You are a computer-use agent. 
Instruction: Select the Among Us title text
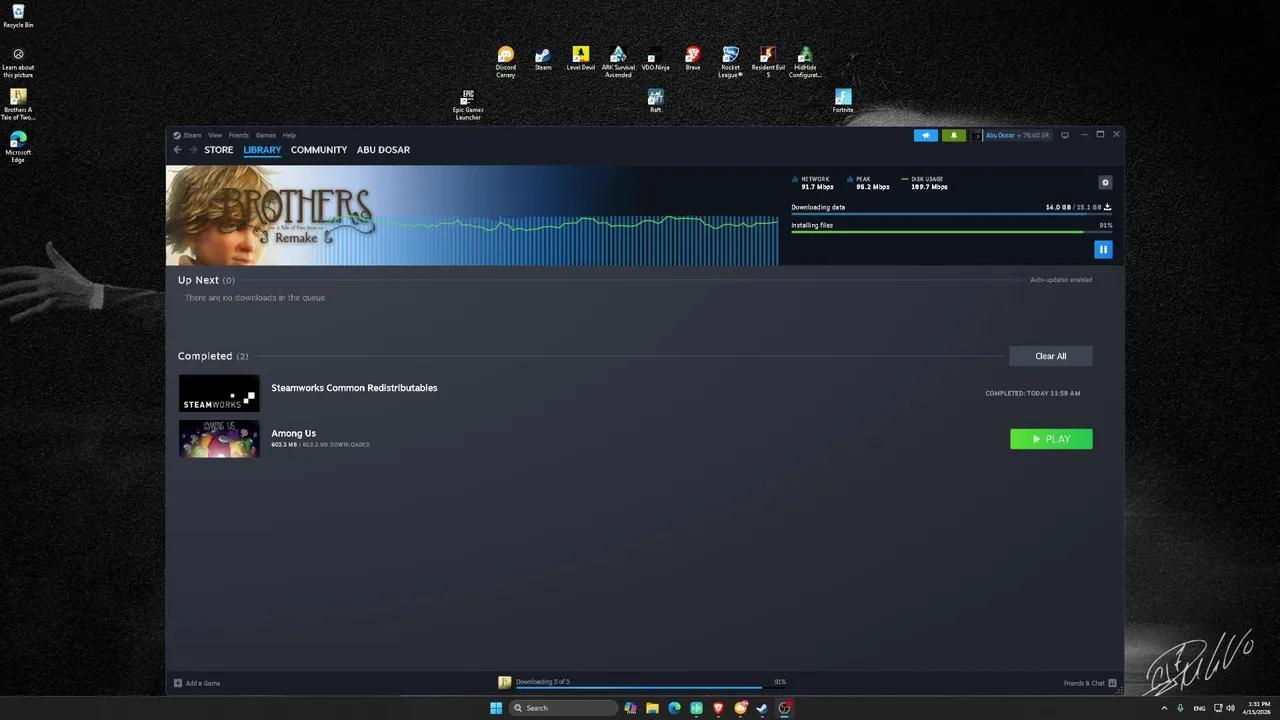(x=293, y=433)
